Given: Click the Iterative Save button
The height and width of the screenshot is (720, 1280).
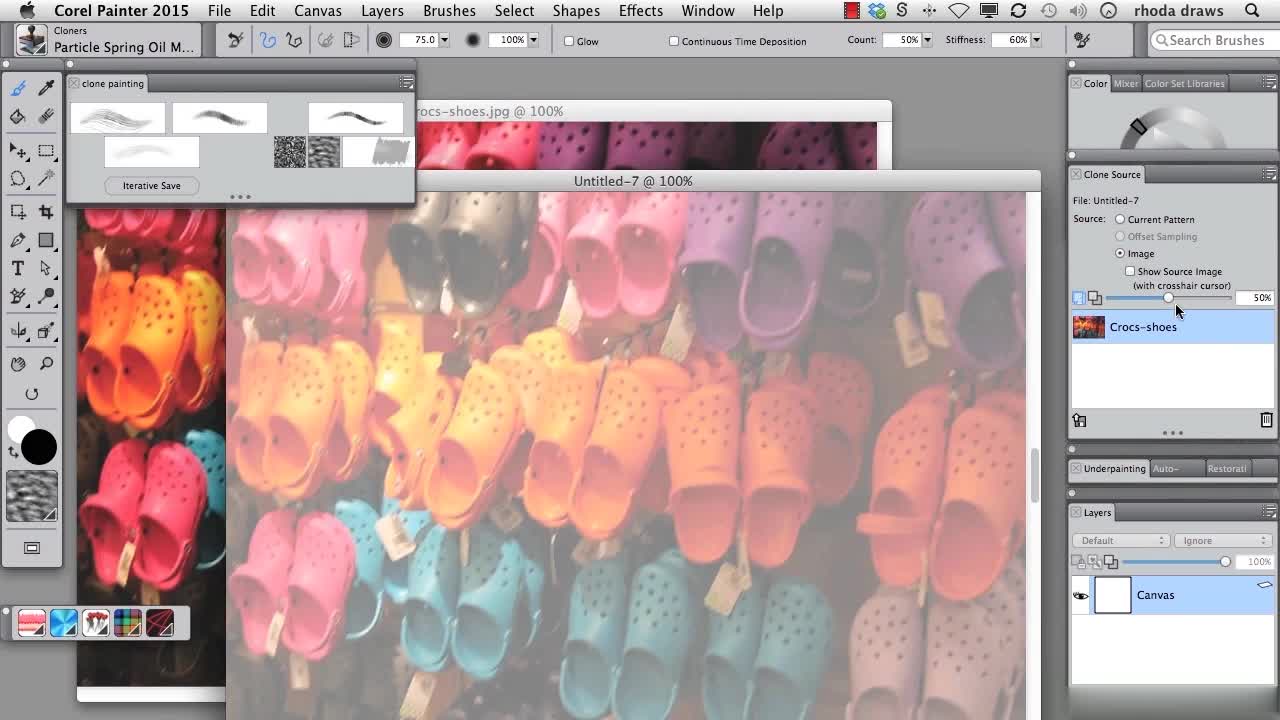Looking at the screenshot, I should coord(152,186).
